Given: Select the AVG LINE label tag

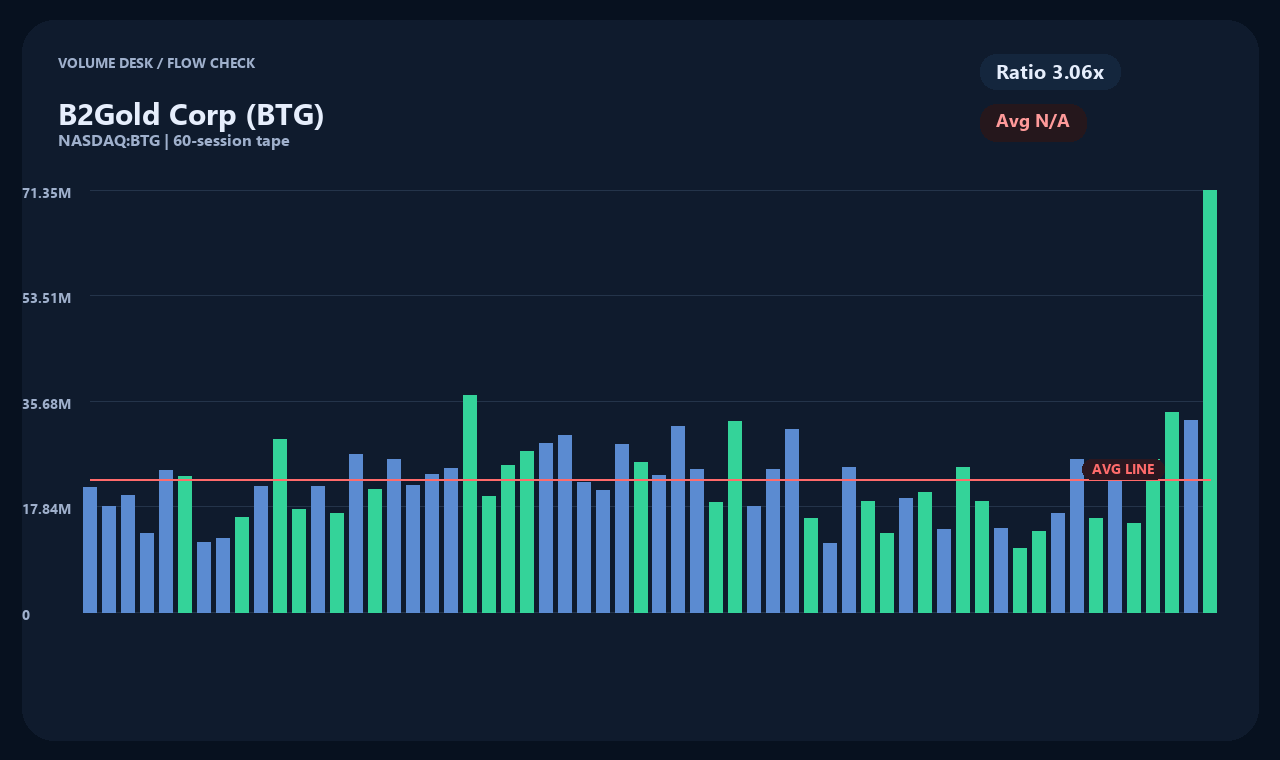Looking at the screenshot, I should tap(1123, 469).
